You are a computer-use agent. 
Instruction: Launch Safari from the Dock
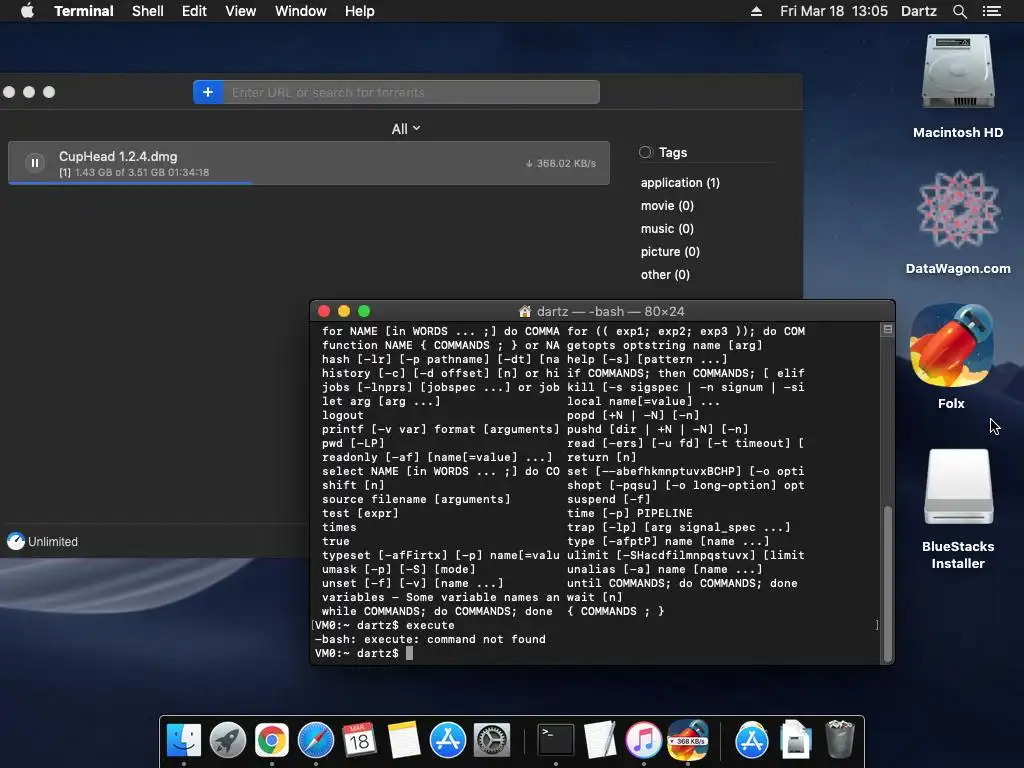(315, 740)
